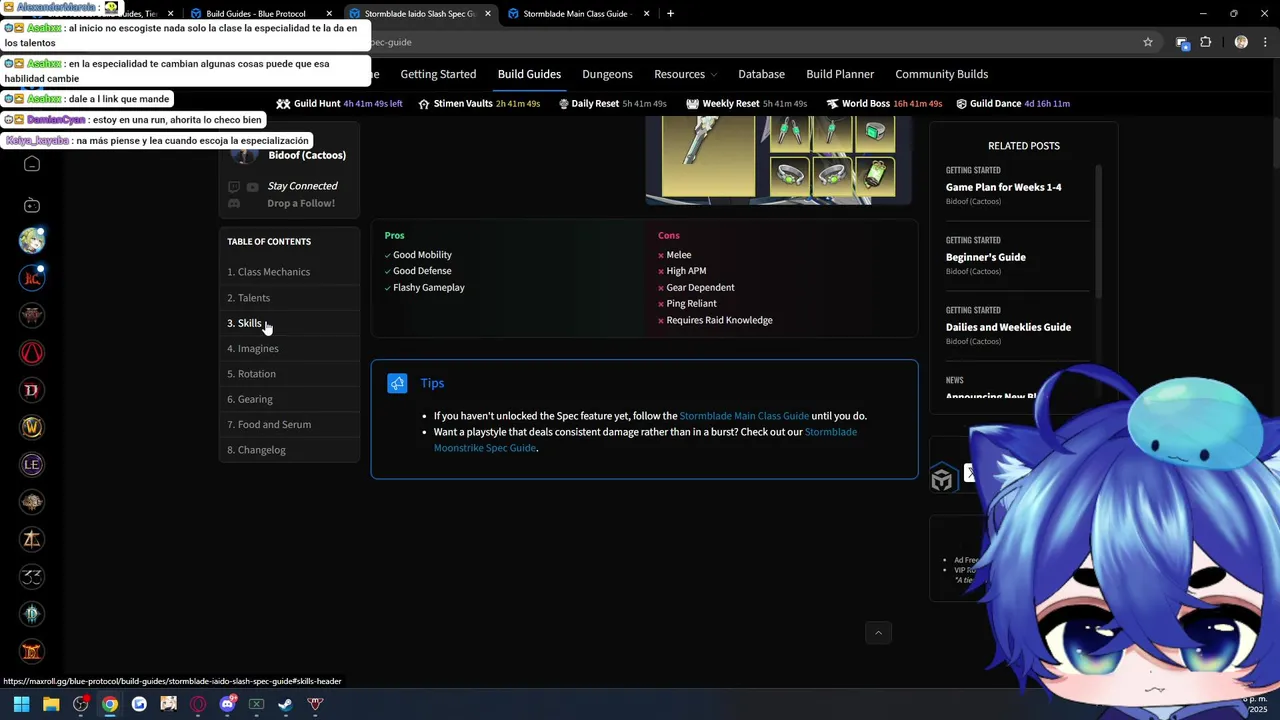Click the home icon atop the left sidebar
The width and height of the screenshot is (1280, 720).
click(x=32, y=164)
